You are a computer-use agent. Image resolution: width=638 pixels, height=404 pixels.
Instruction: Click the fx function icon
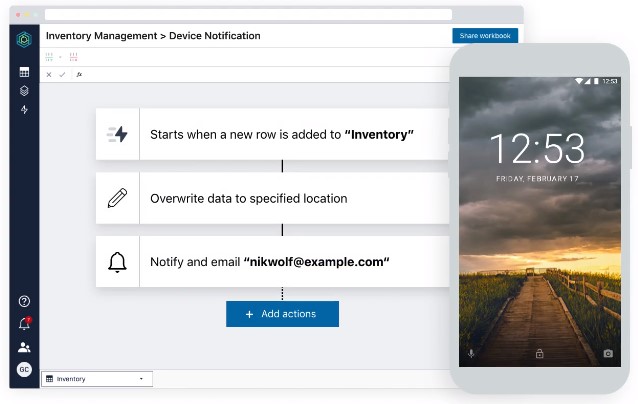pyautogui.click(x=79, y=74)
